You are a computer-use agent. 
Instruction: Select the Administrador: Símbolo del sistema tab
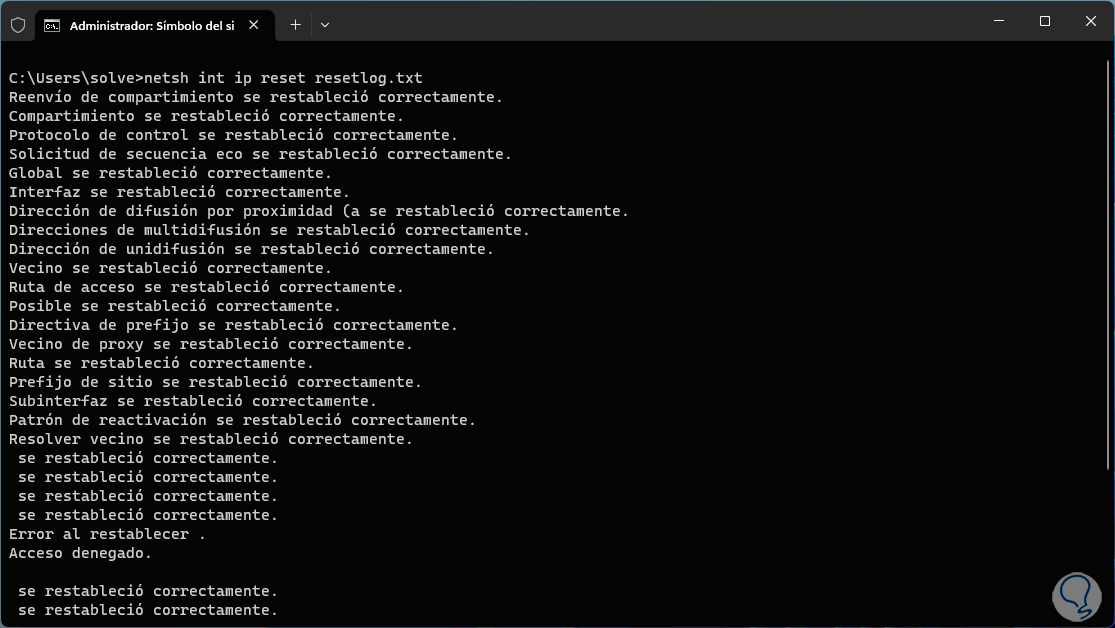[150, 25]
